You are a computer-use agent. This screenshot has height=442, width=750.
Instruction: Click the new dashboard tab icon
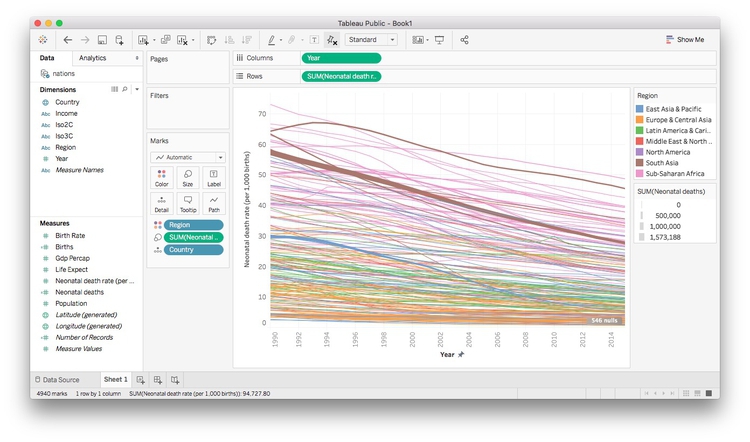[158, 380]
